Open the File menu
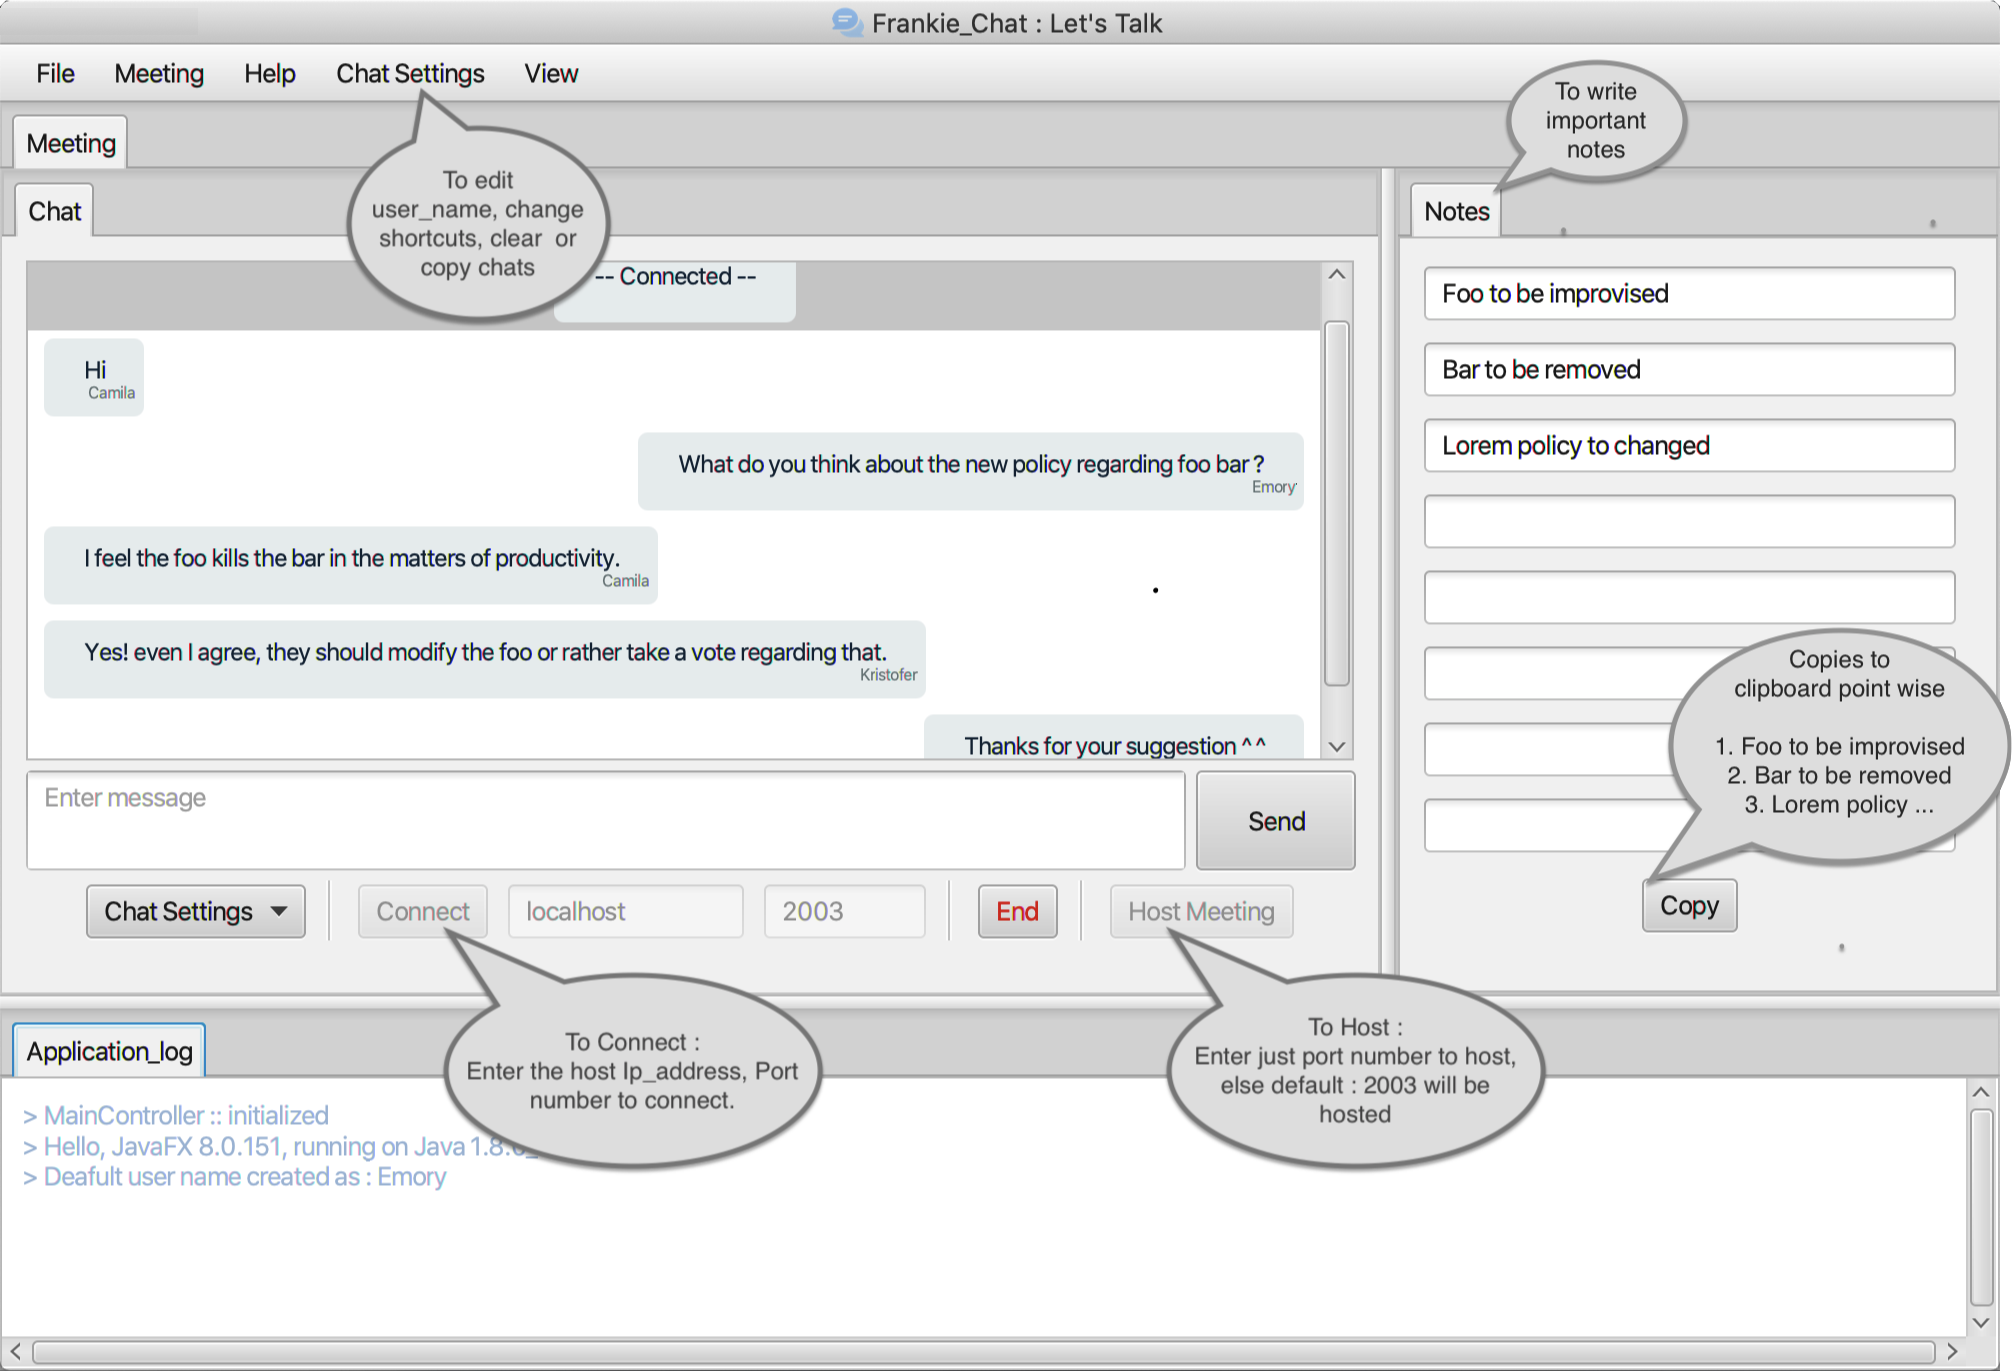 click(x=55, y=73)
